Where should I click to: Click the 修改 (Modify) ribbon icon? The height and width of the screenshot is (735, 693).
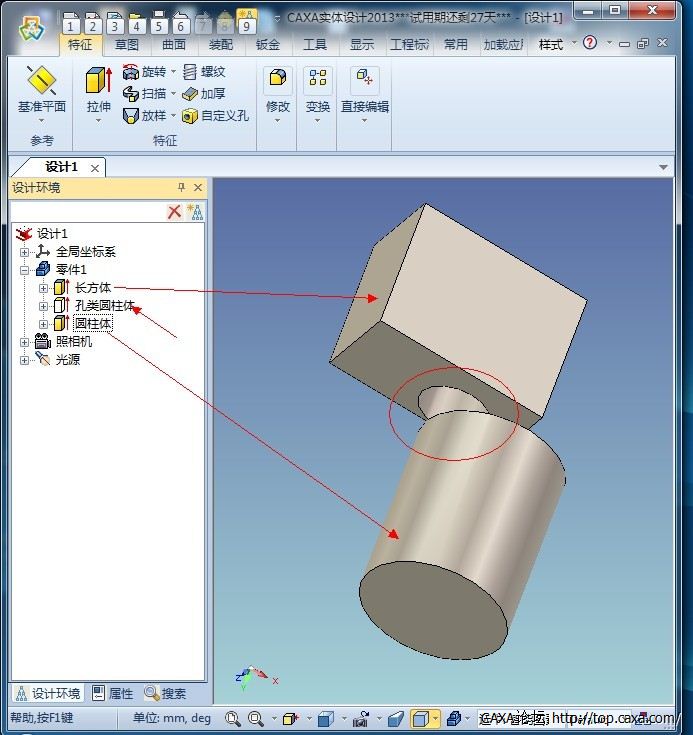click(277, 80)
